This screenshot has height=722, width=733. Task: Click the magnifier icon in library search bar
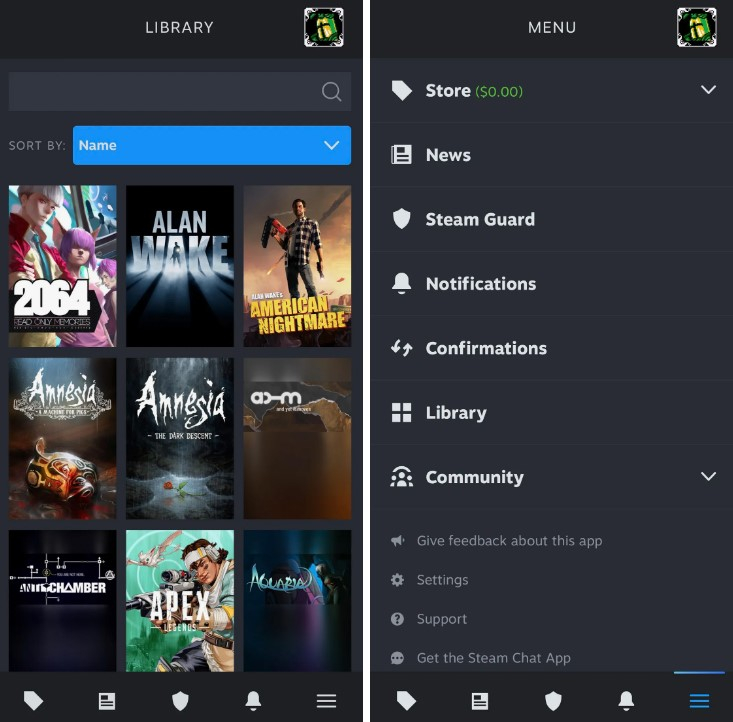point(331,92)
